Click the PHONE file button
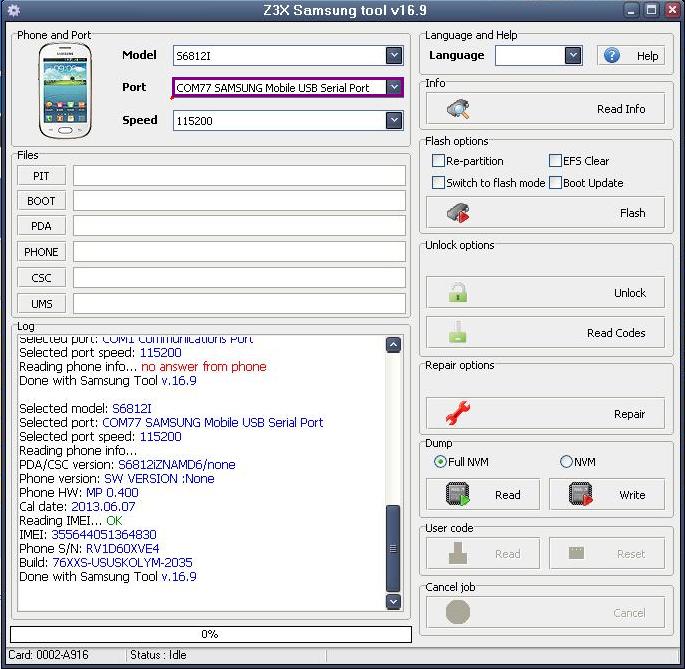 (x=42, y=252)
